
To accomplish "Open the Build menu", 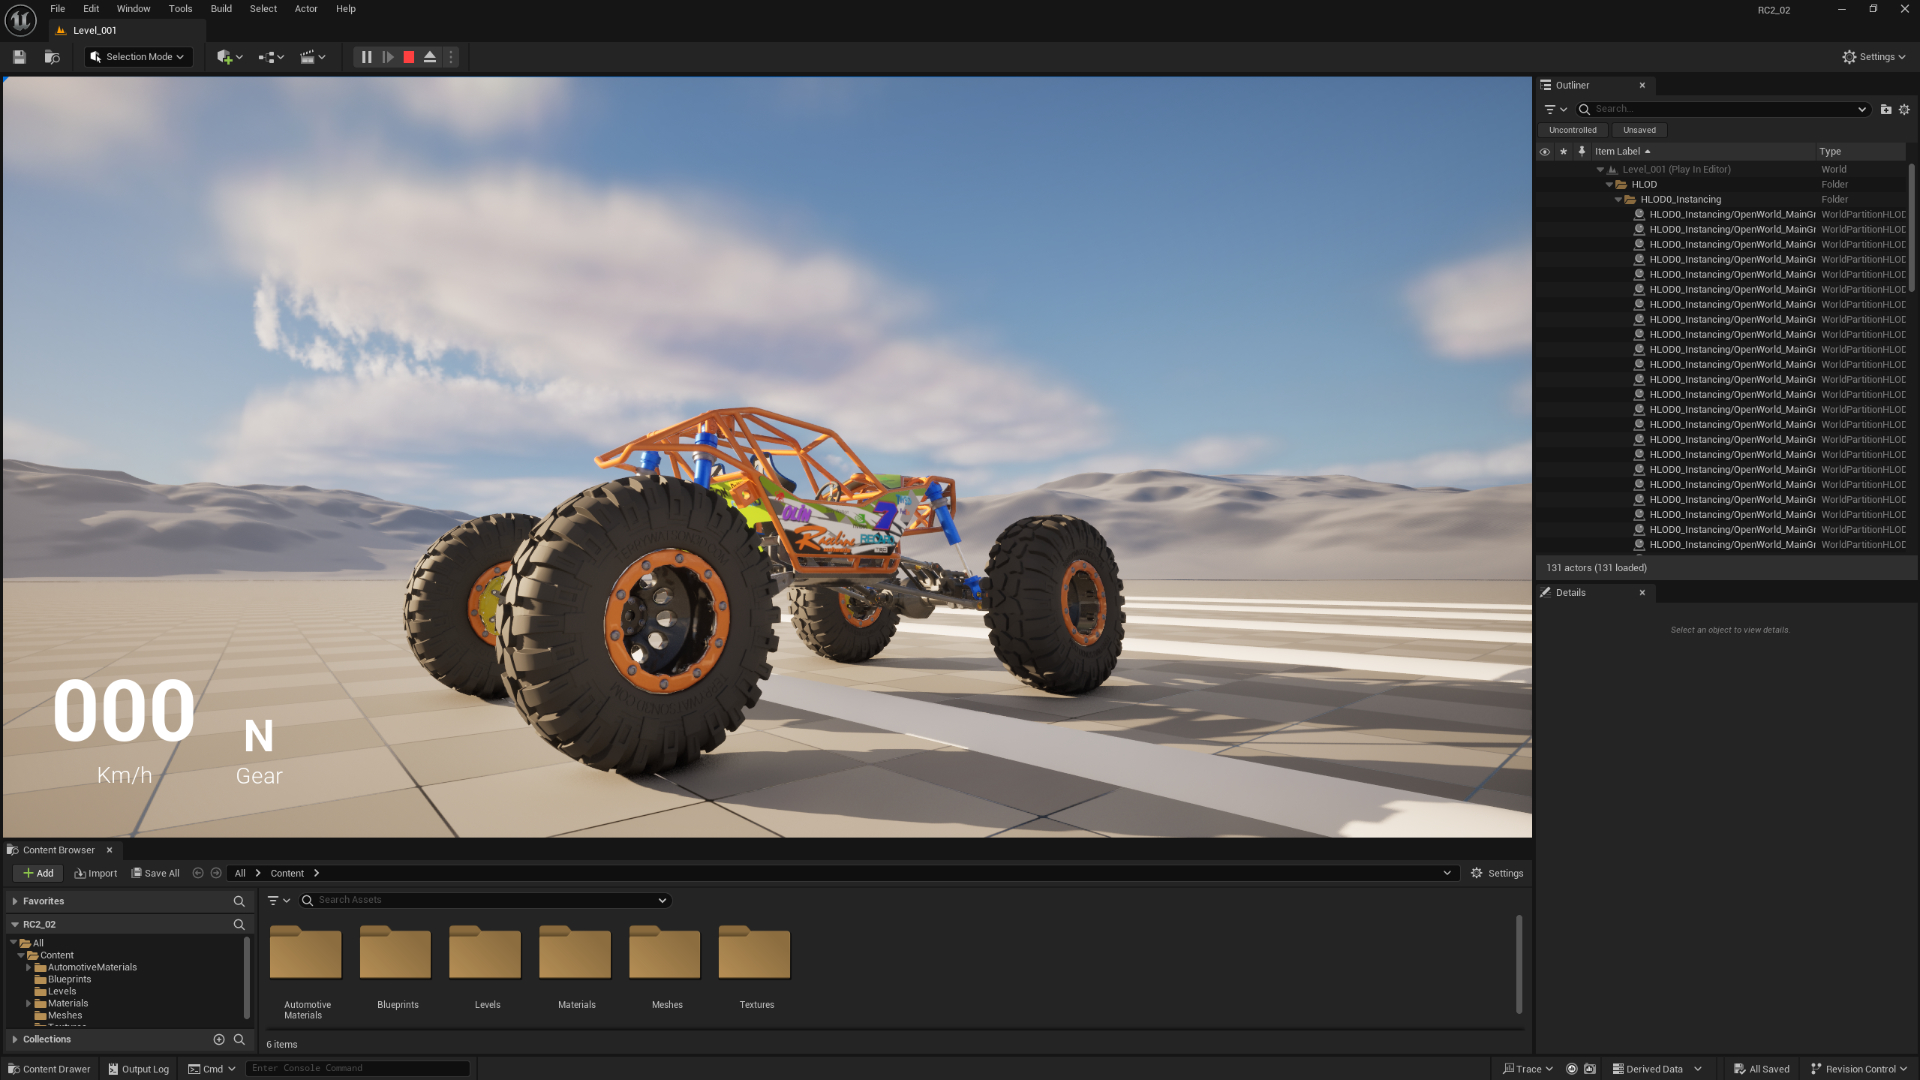I will coord(221,9).
